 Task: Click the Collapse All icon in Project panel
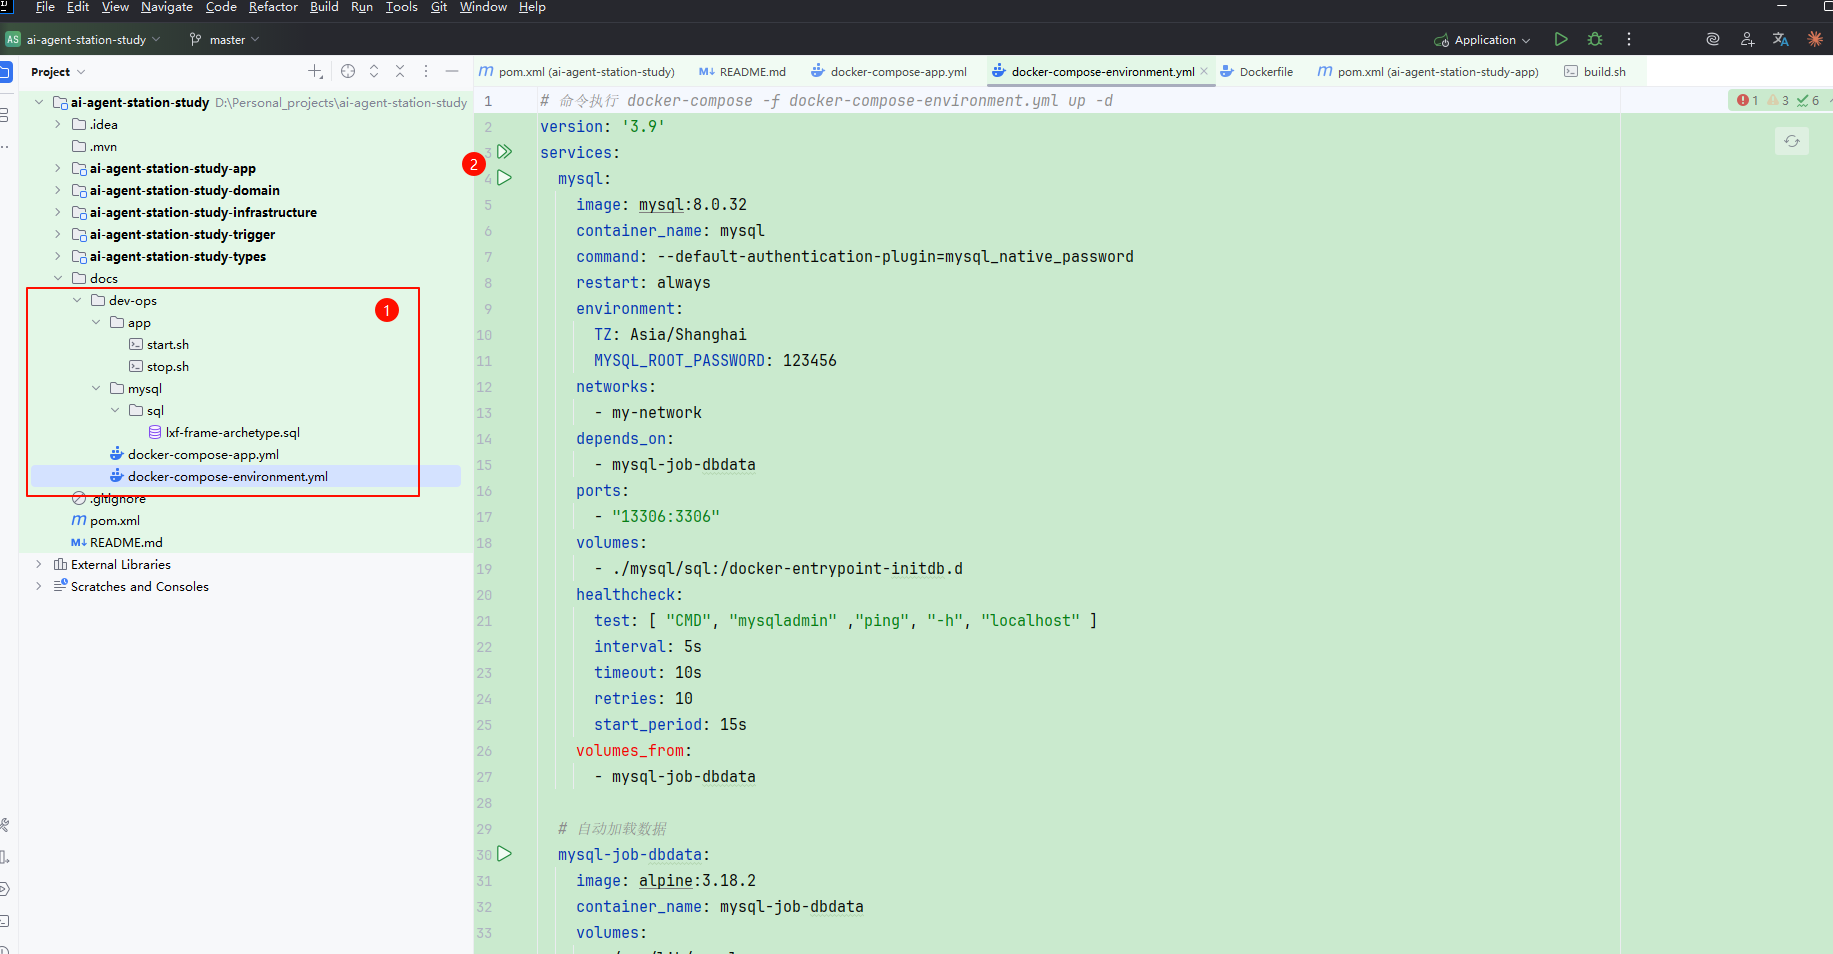(x=400, y=71)
